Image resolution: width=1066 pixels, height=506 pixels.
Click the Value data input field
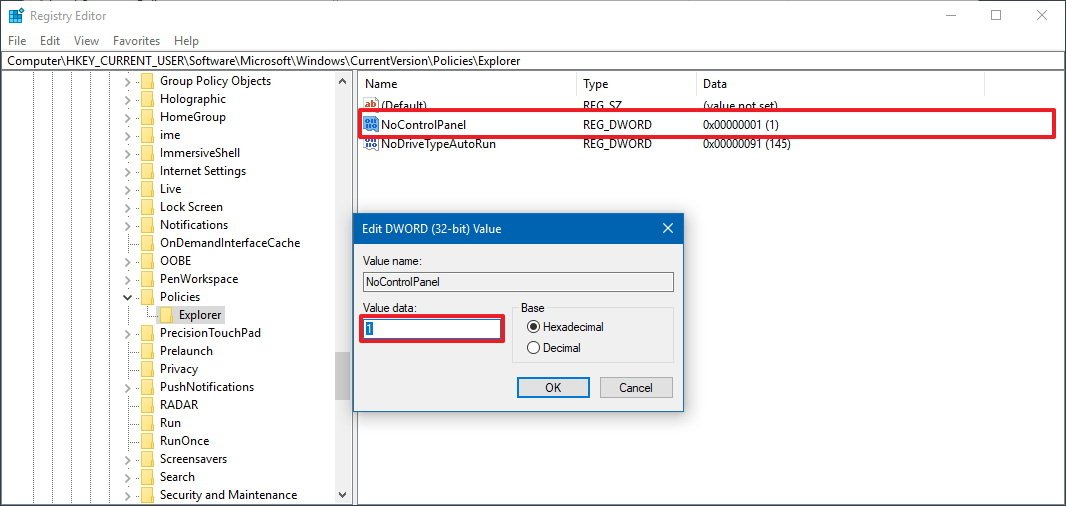tap(432, 329)
